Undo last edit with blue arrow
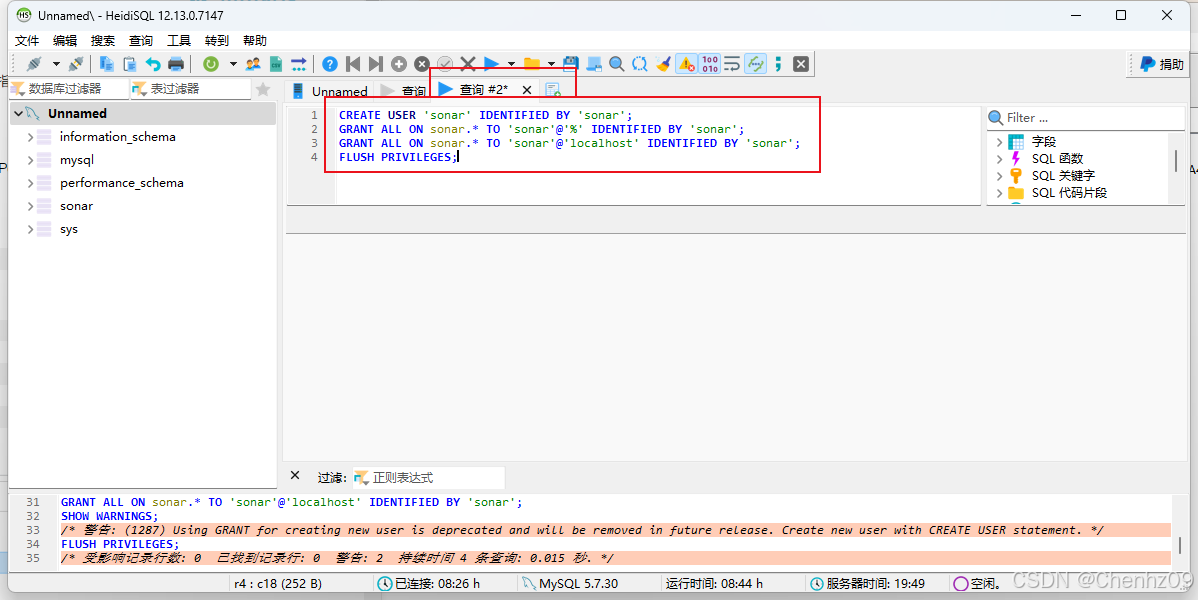Viewport: 1198px width, 600px height. tap(154, 64)
